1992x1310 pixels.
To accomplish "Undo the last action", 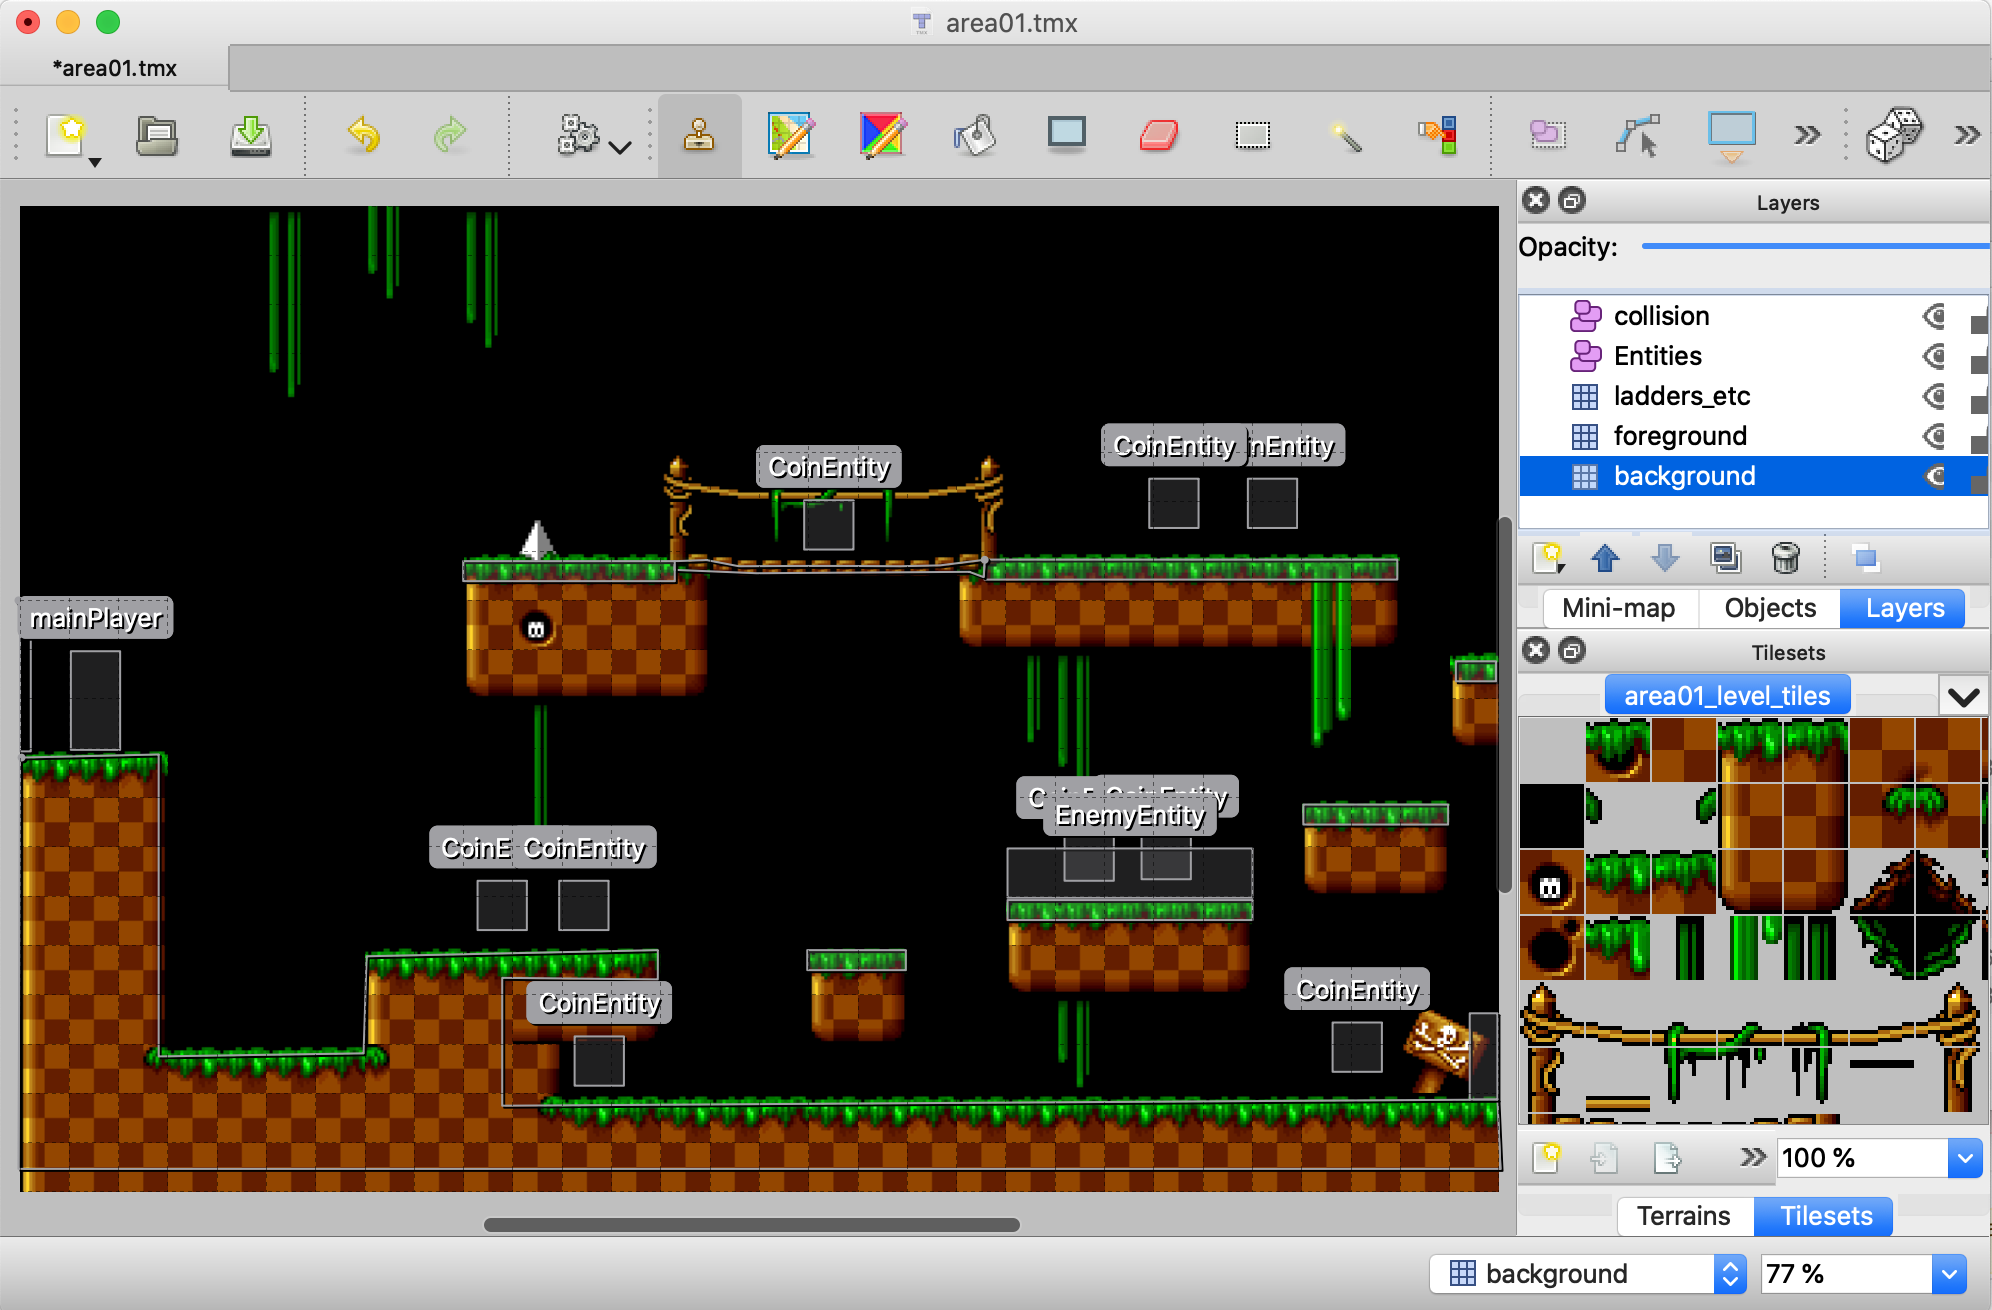I will tap(364, 135).
